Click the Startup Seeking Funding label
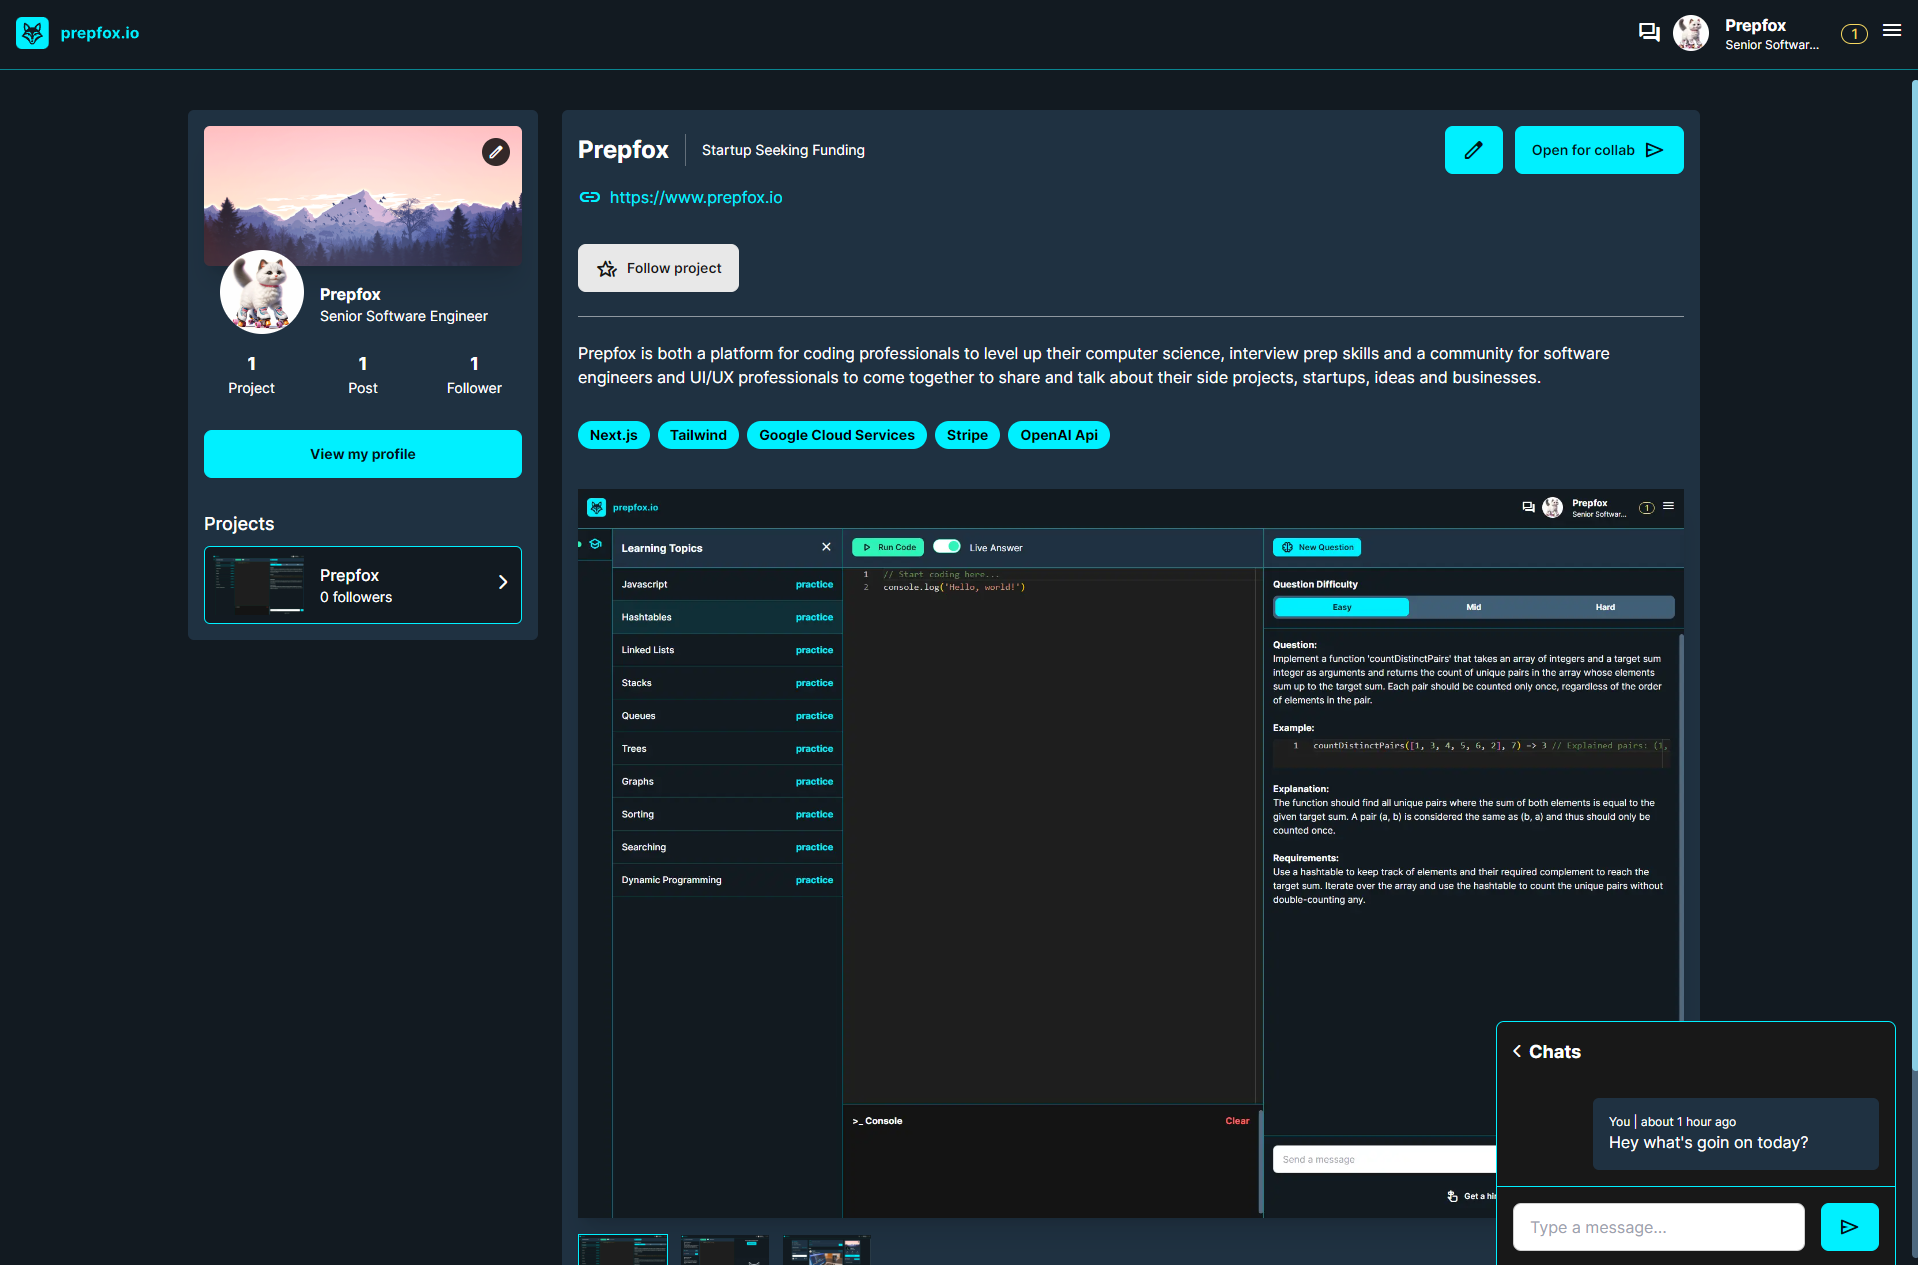Screen dimensions: 1918x1265 pos(783,150)
